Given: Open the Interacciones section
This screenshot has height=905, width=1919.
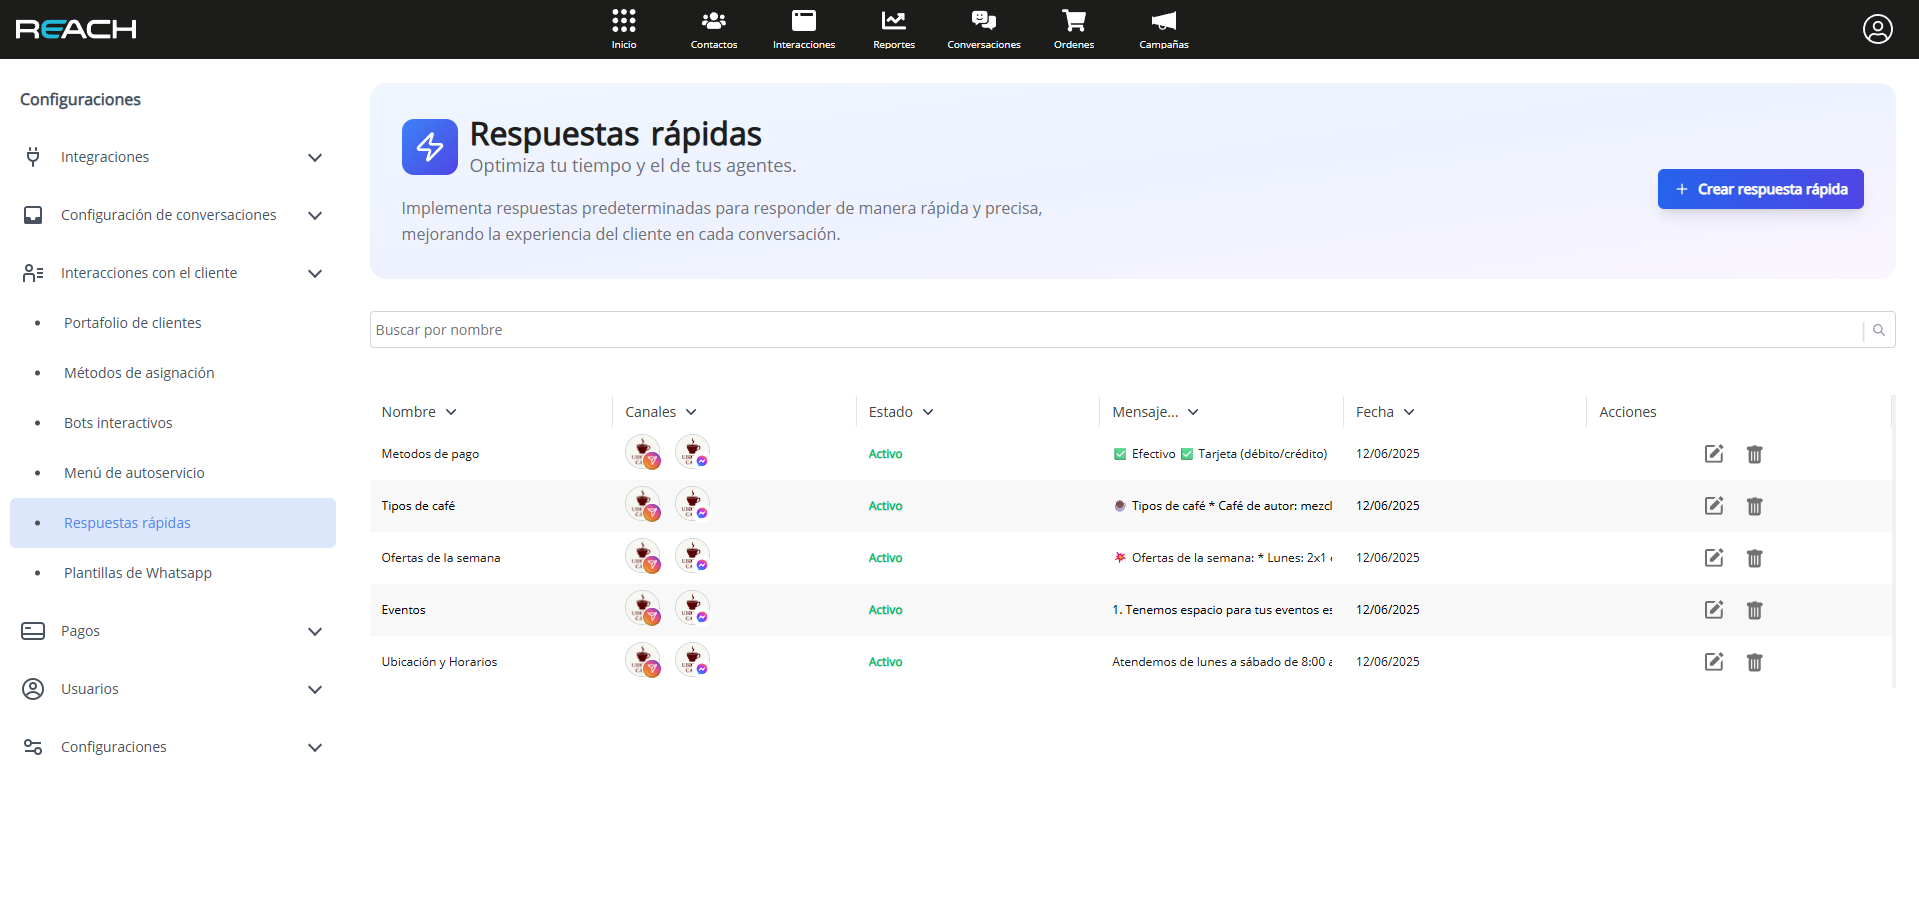Looking at the screenshot, I should (804, 29).
